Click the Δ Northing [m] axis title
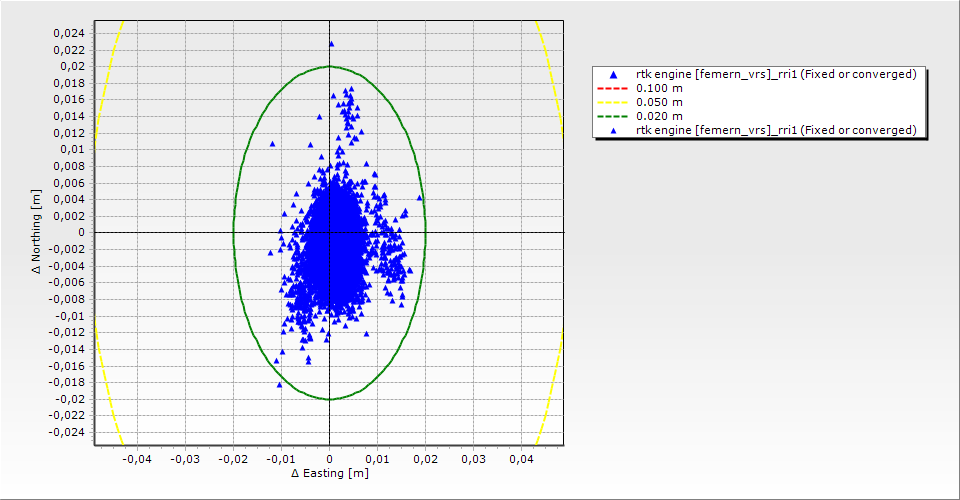This screenshot has height=500, width=960. coord(36,232)
